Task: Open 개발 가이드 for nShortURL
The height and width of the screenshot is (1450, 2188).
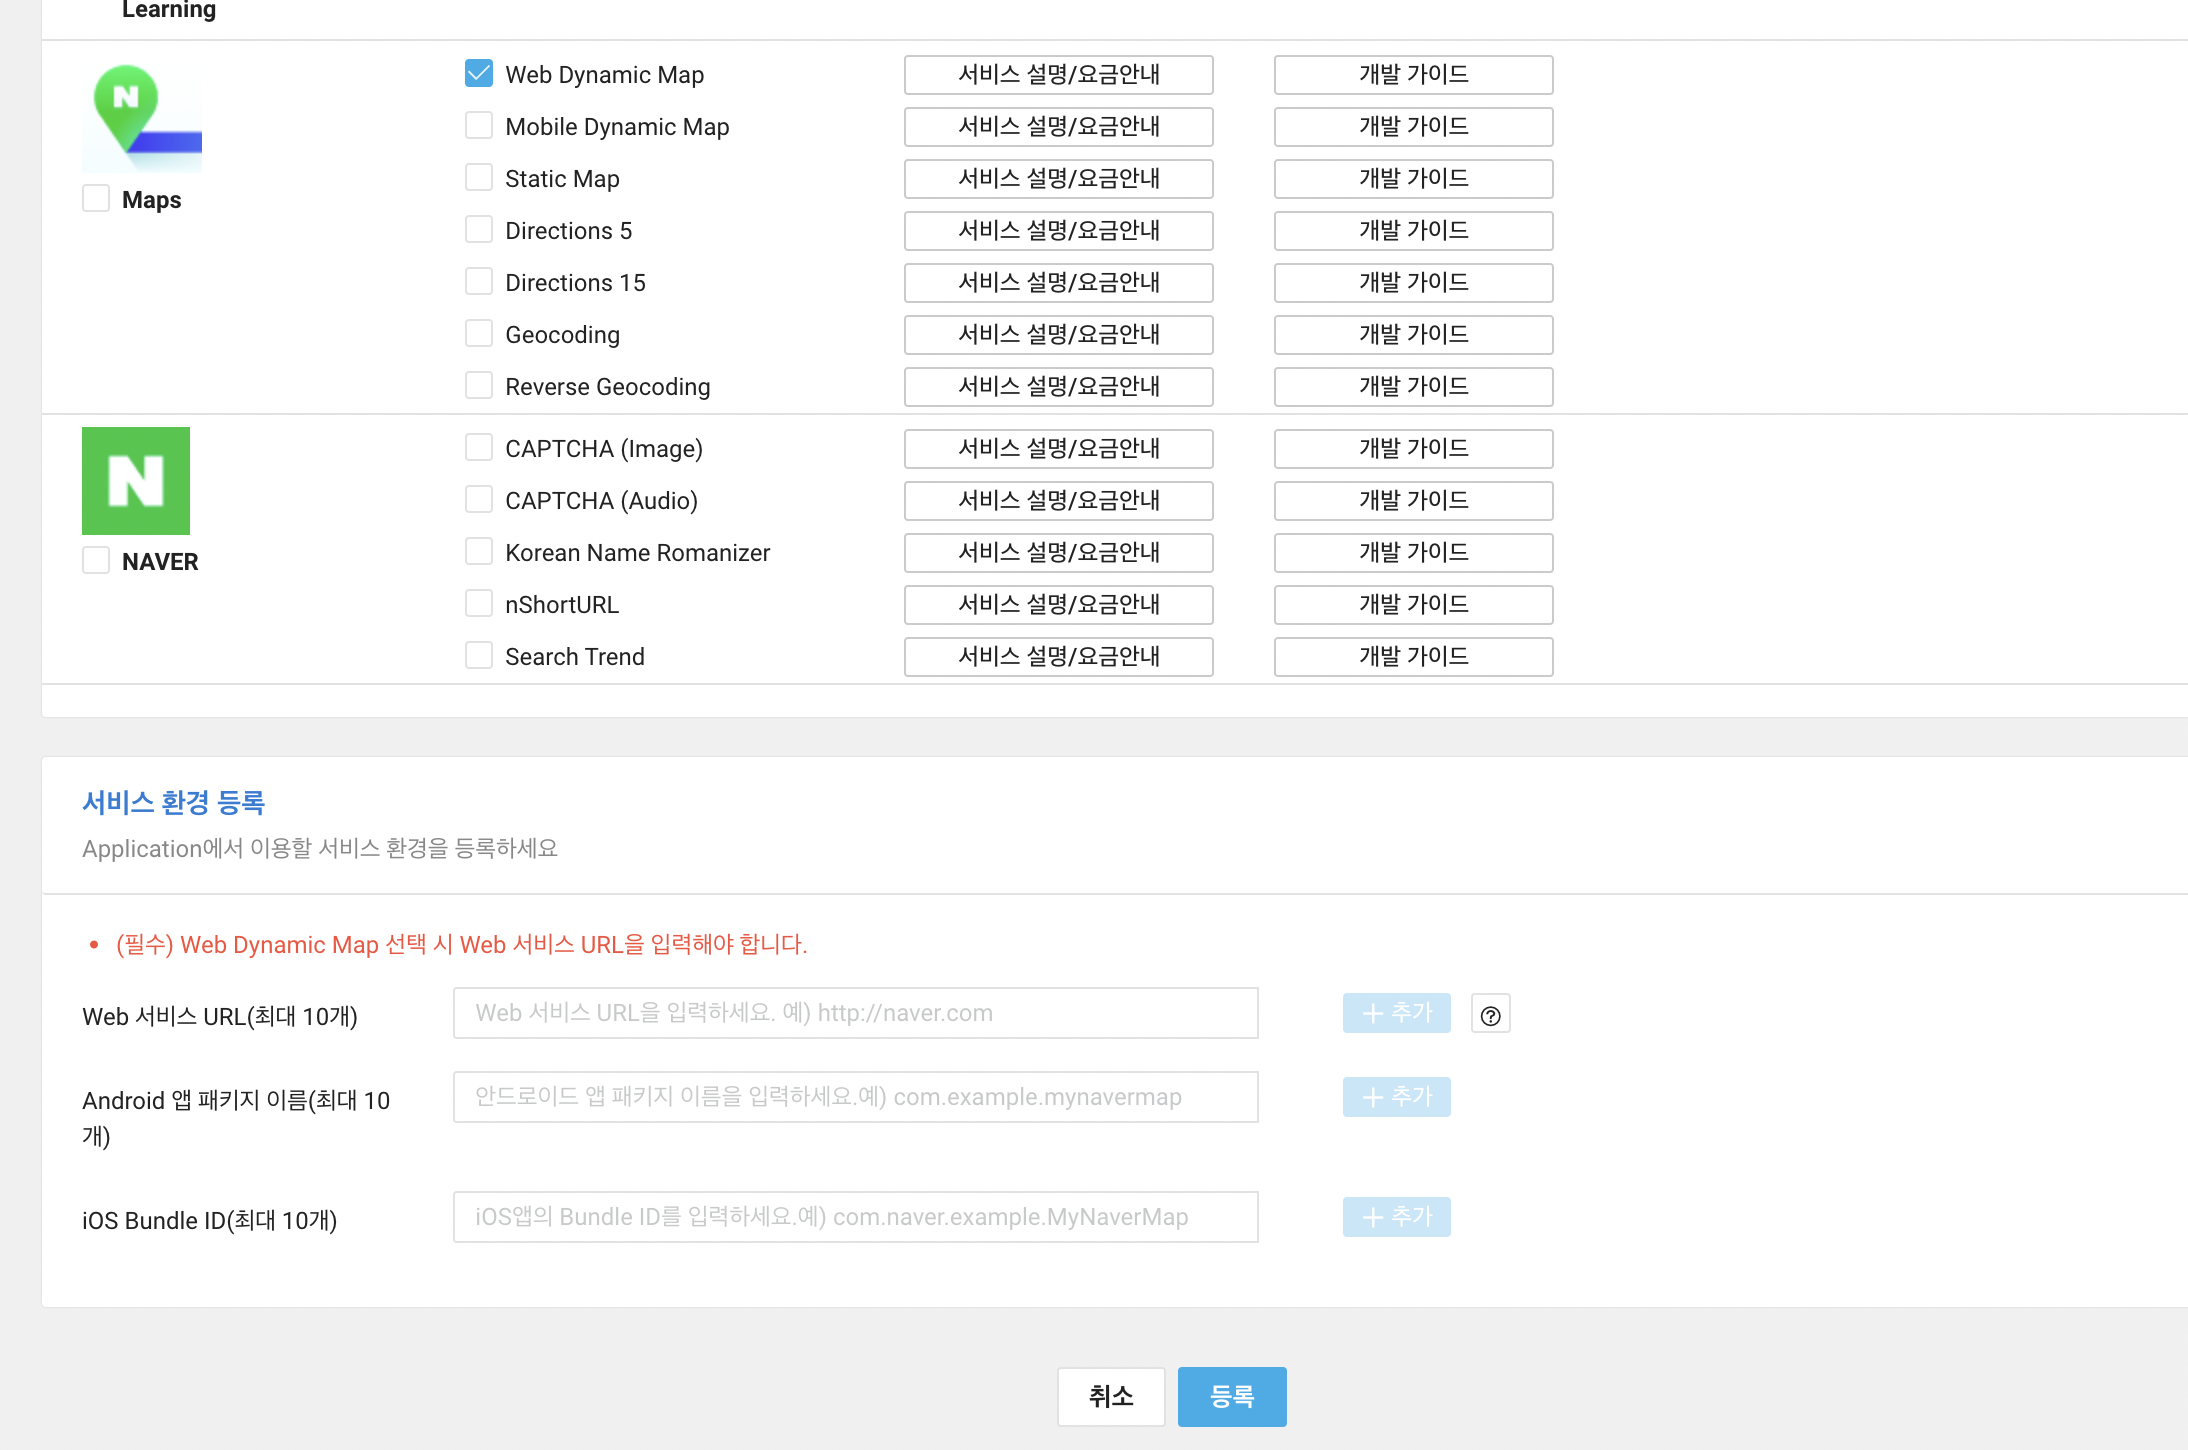Action: coord(1414,605)
